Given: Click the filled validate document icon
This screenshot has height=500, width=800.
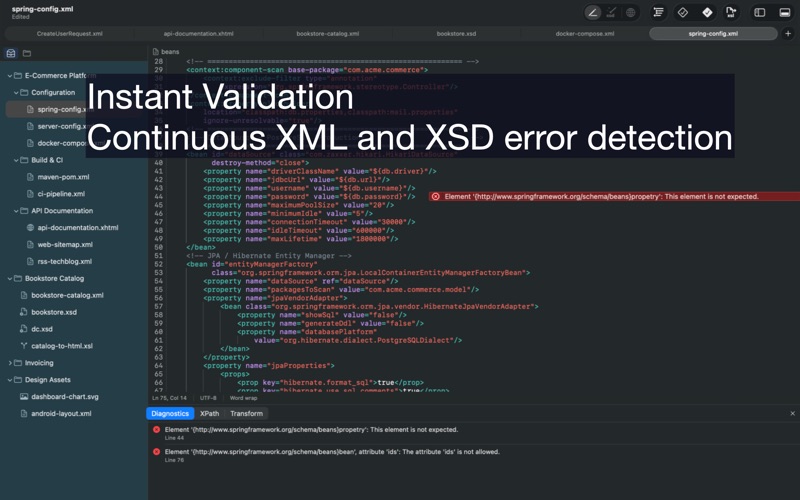Looking at the screenshot, I should click(707, 13).
